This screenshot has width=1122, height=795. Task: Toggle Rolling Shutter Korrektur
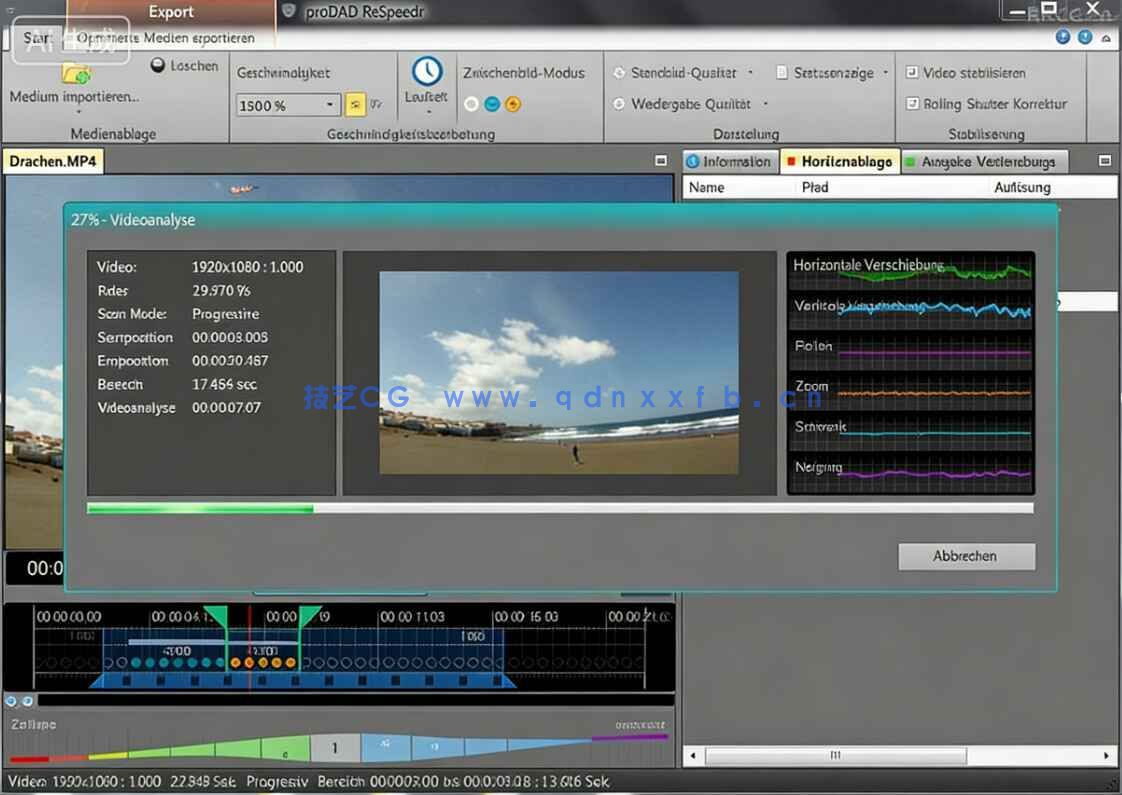tap(913, 103)
